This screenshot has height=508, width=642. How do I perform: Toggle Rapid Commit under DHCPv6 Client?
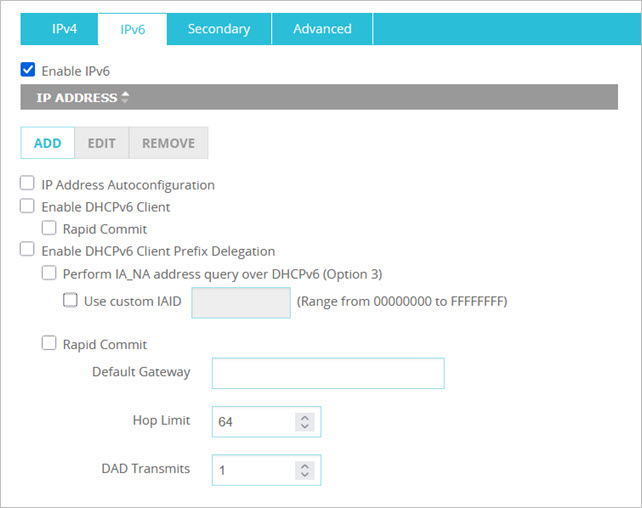click(x=49, y=229)
